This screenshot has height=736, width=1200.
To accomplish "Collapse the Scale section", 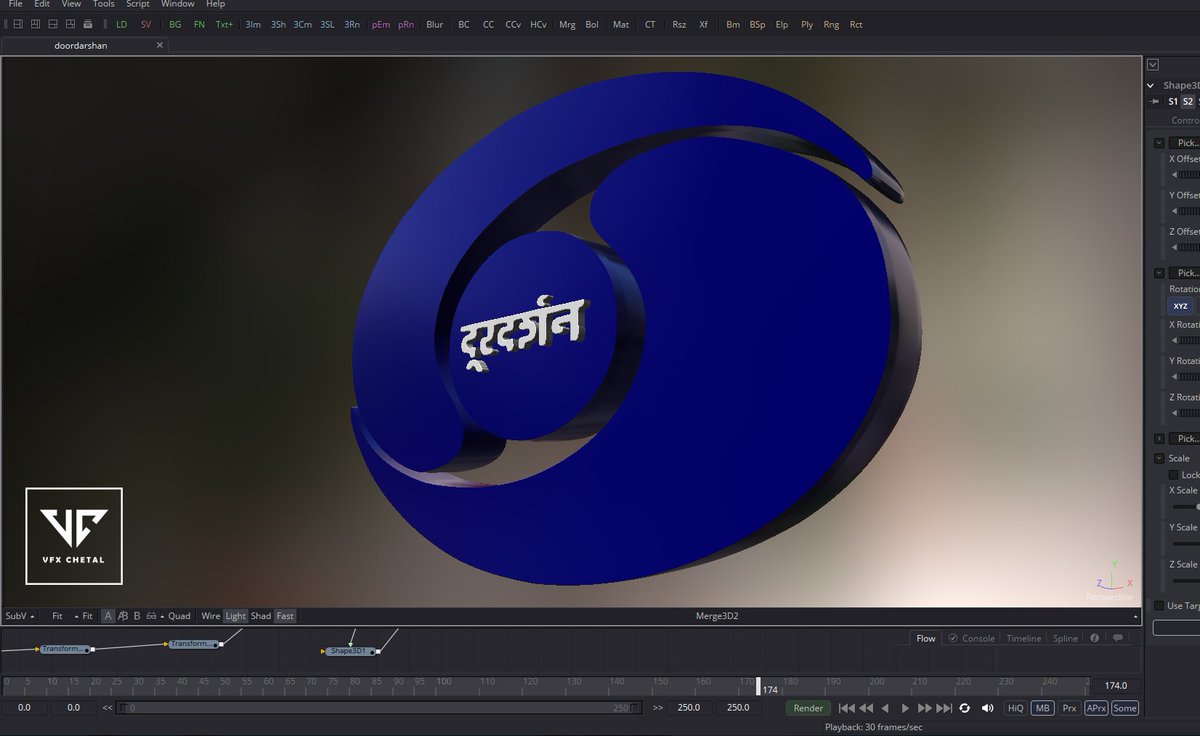I will pos(1160,458).
